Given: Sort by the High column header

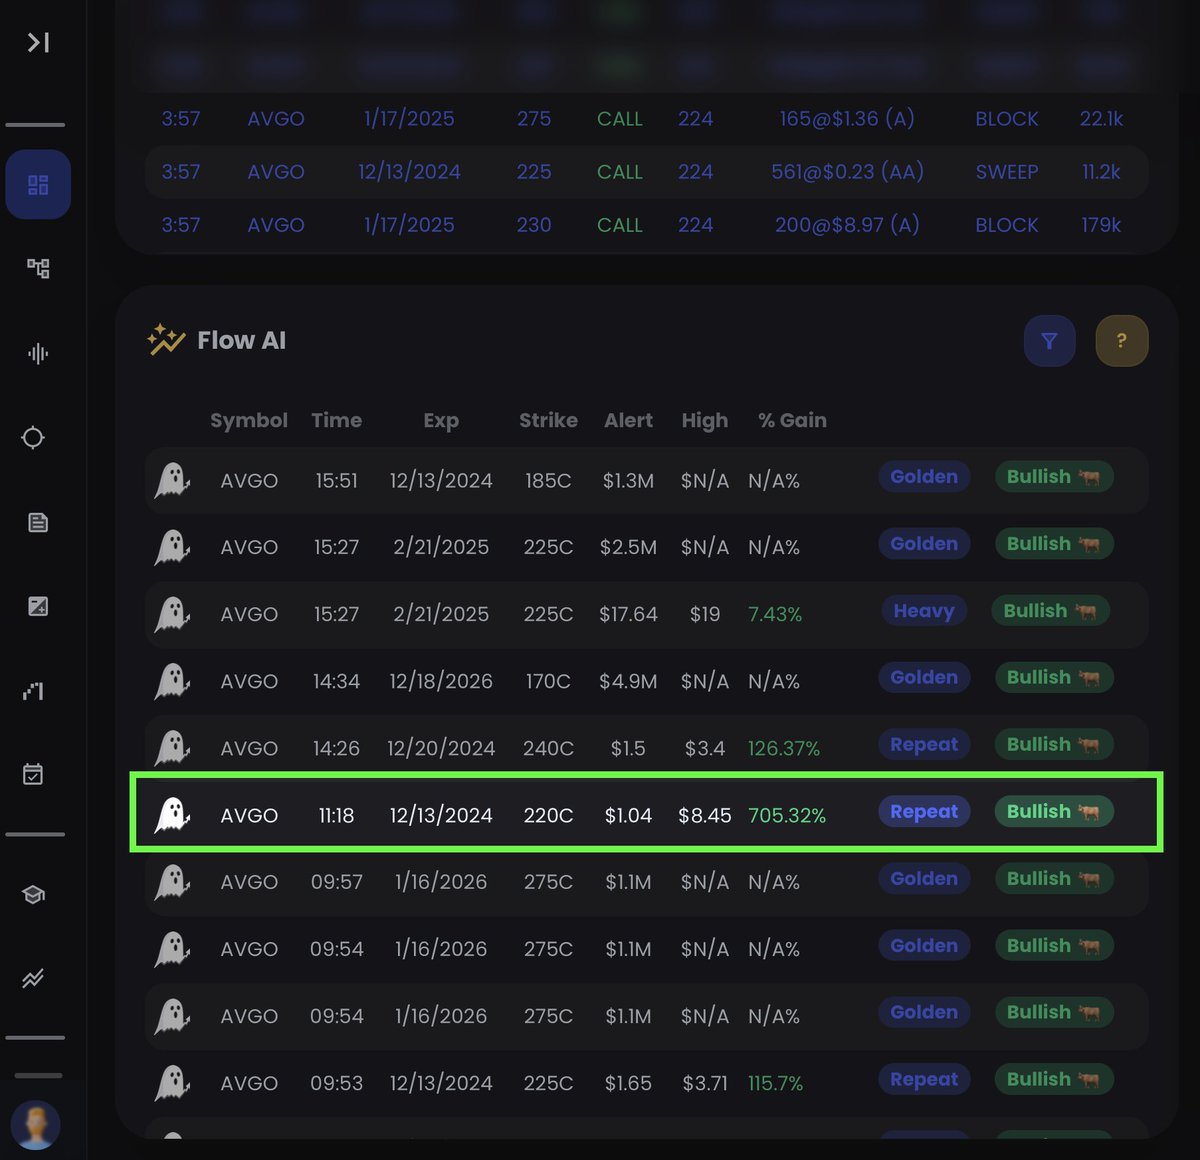Looking at the screenshot, I should pos(705,421).
